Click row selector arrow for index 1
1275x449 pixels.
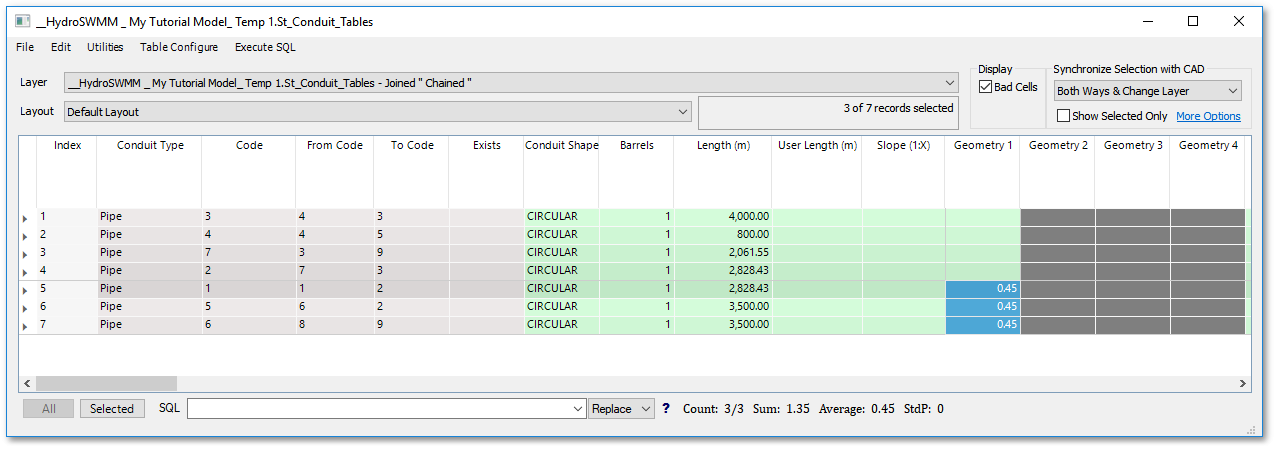coord(27,216)
